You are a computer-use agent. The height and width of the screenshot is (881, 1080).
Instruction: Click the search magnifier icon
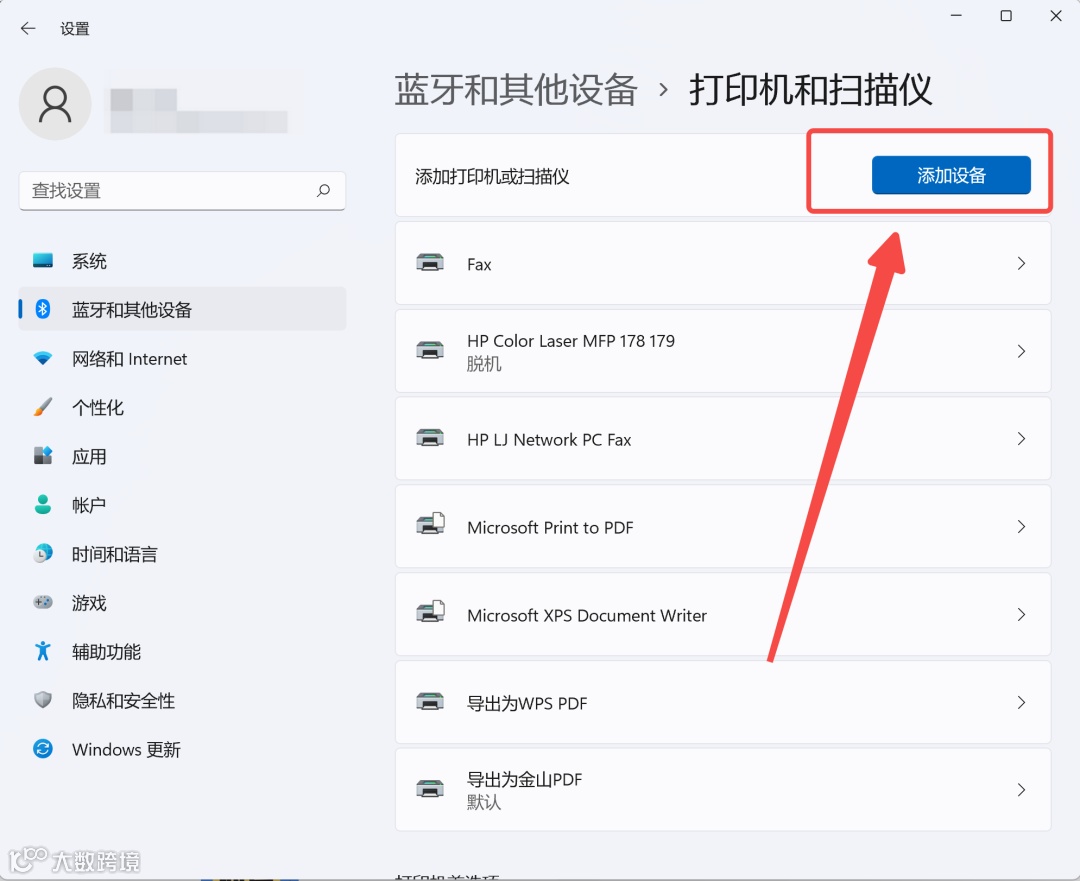323,190
